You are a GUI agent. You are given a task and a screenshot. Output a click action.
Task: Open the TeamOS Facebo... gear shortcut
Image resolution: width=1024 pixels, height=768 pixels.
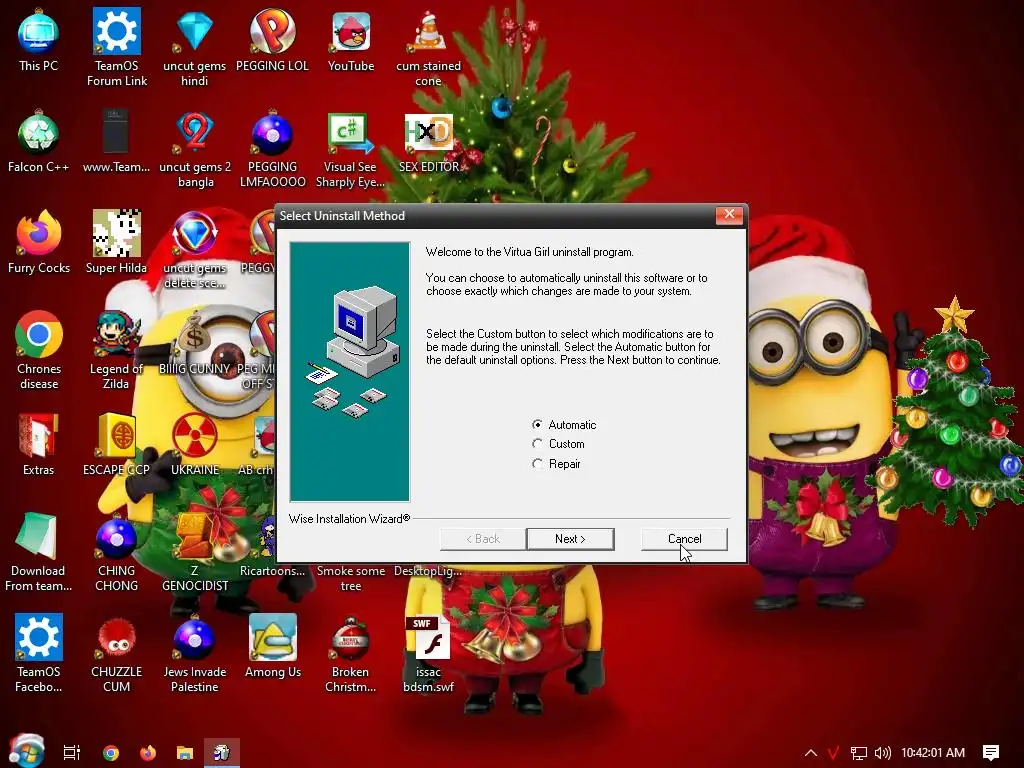tap(39, 653)
